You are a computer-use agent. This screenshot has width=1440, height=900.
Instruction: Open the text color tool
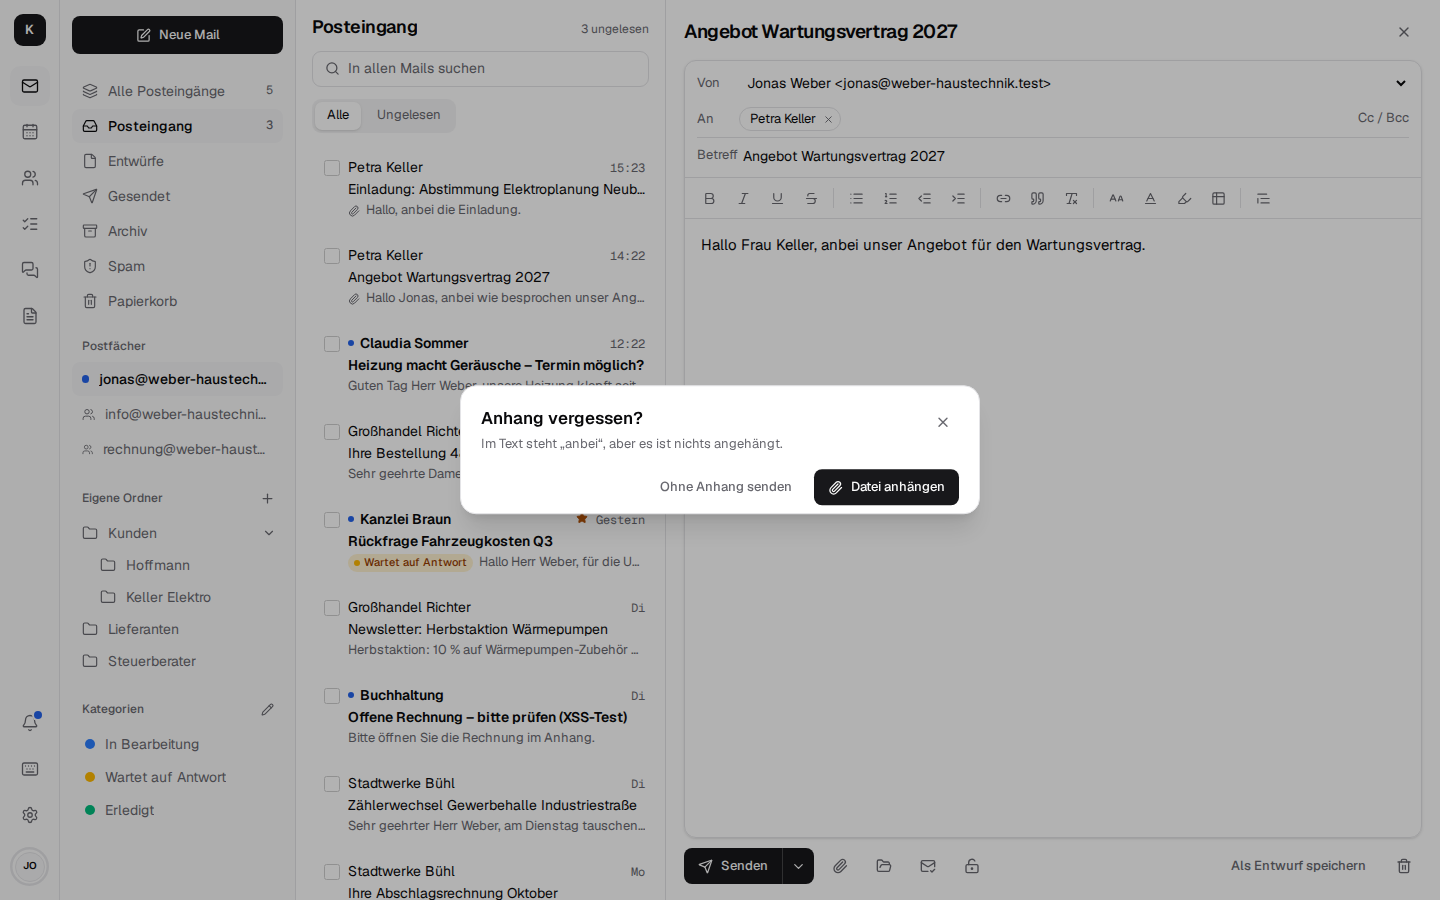point(1150,198)
